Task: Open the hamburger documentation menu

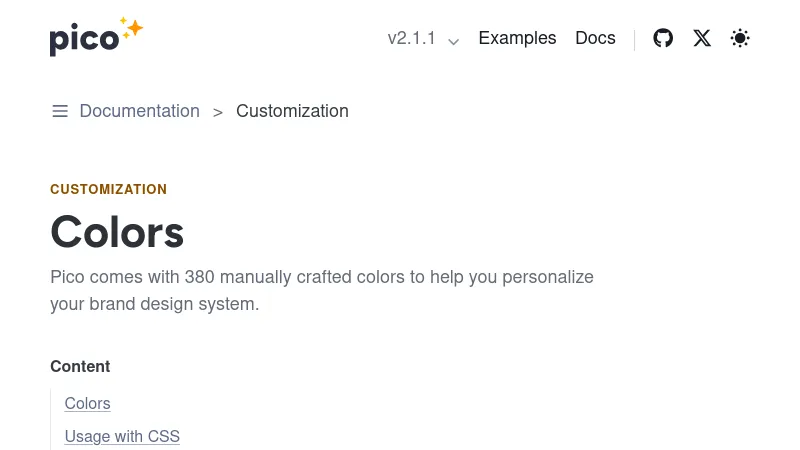Action: pyautogui.click(x=60, y=111)
